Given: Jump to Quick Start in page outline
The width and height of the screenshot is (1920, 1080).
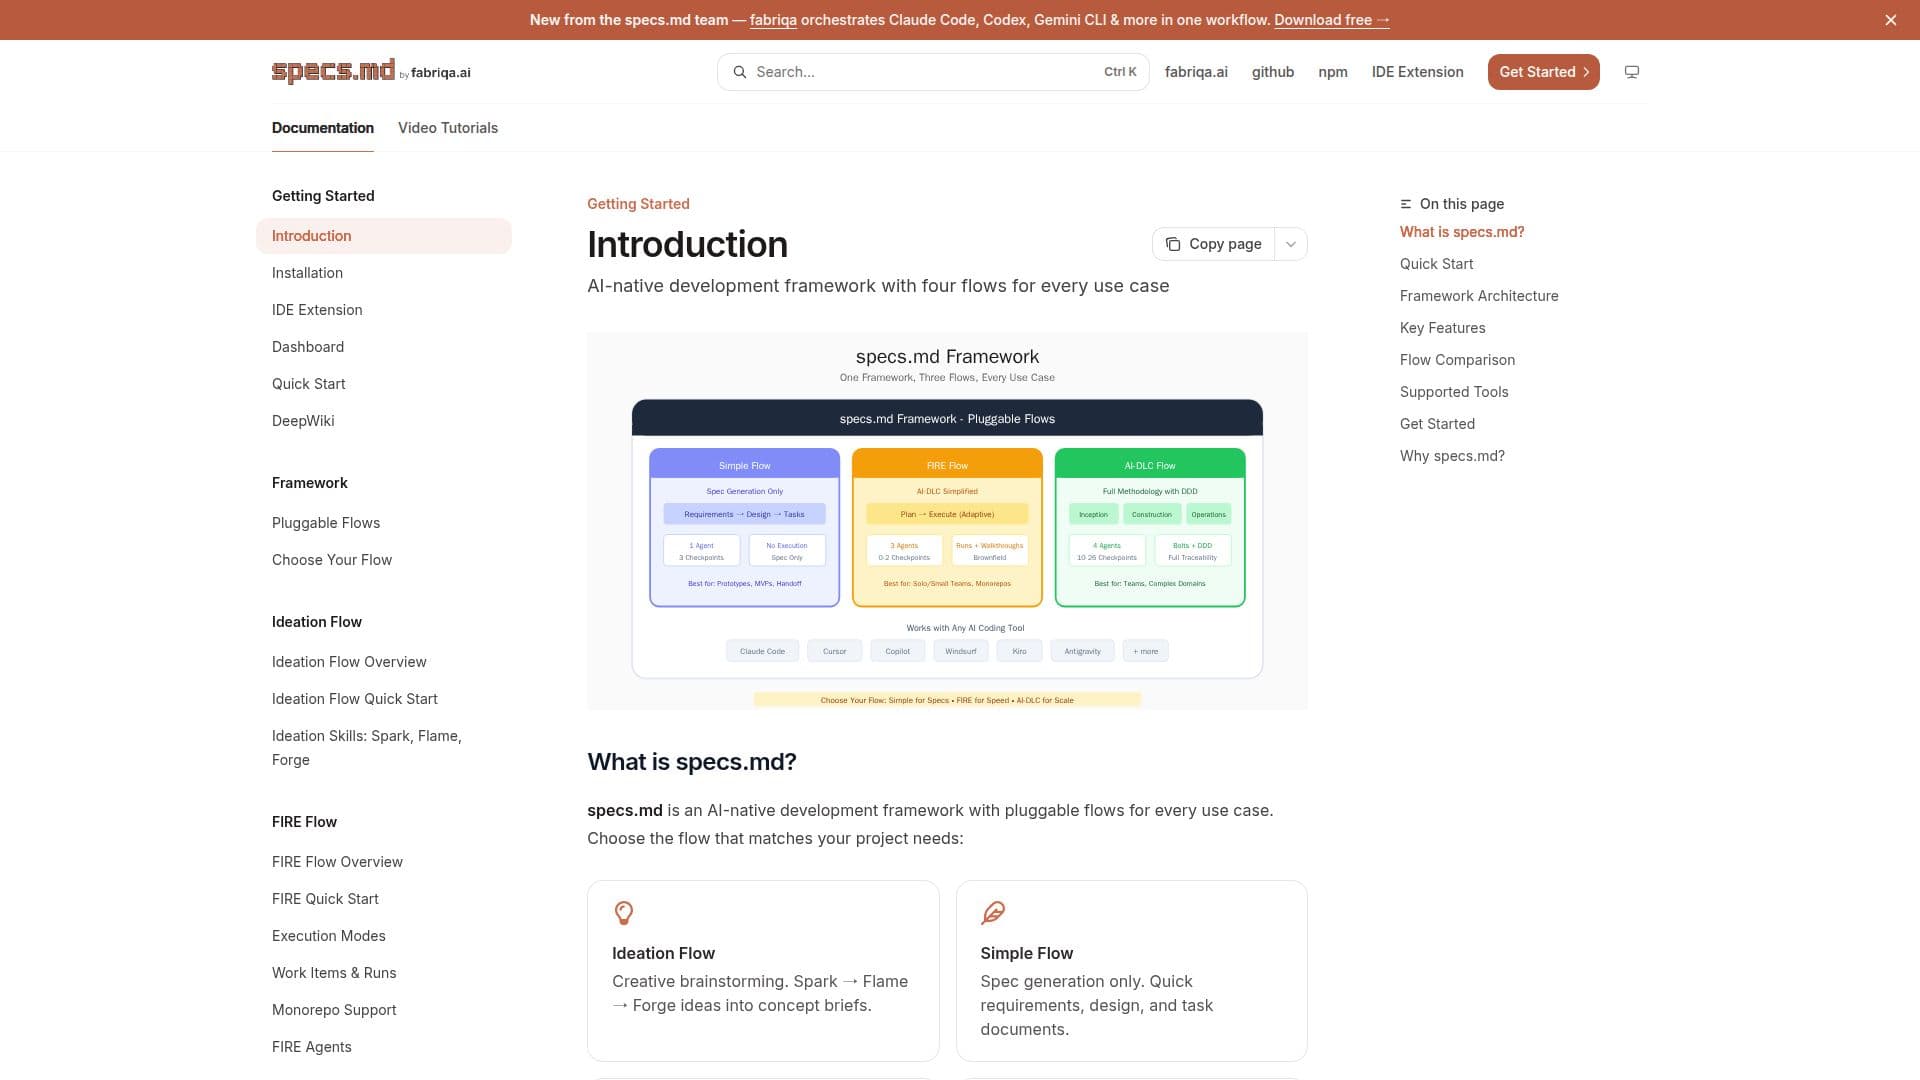Looking at the screenshot, I should [1436, 264].
